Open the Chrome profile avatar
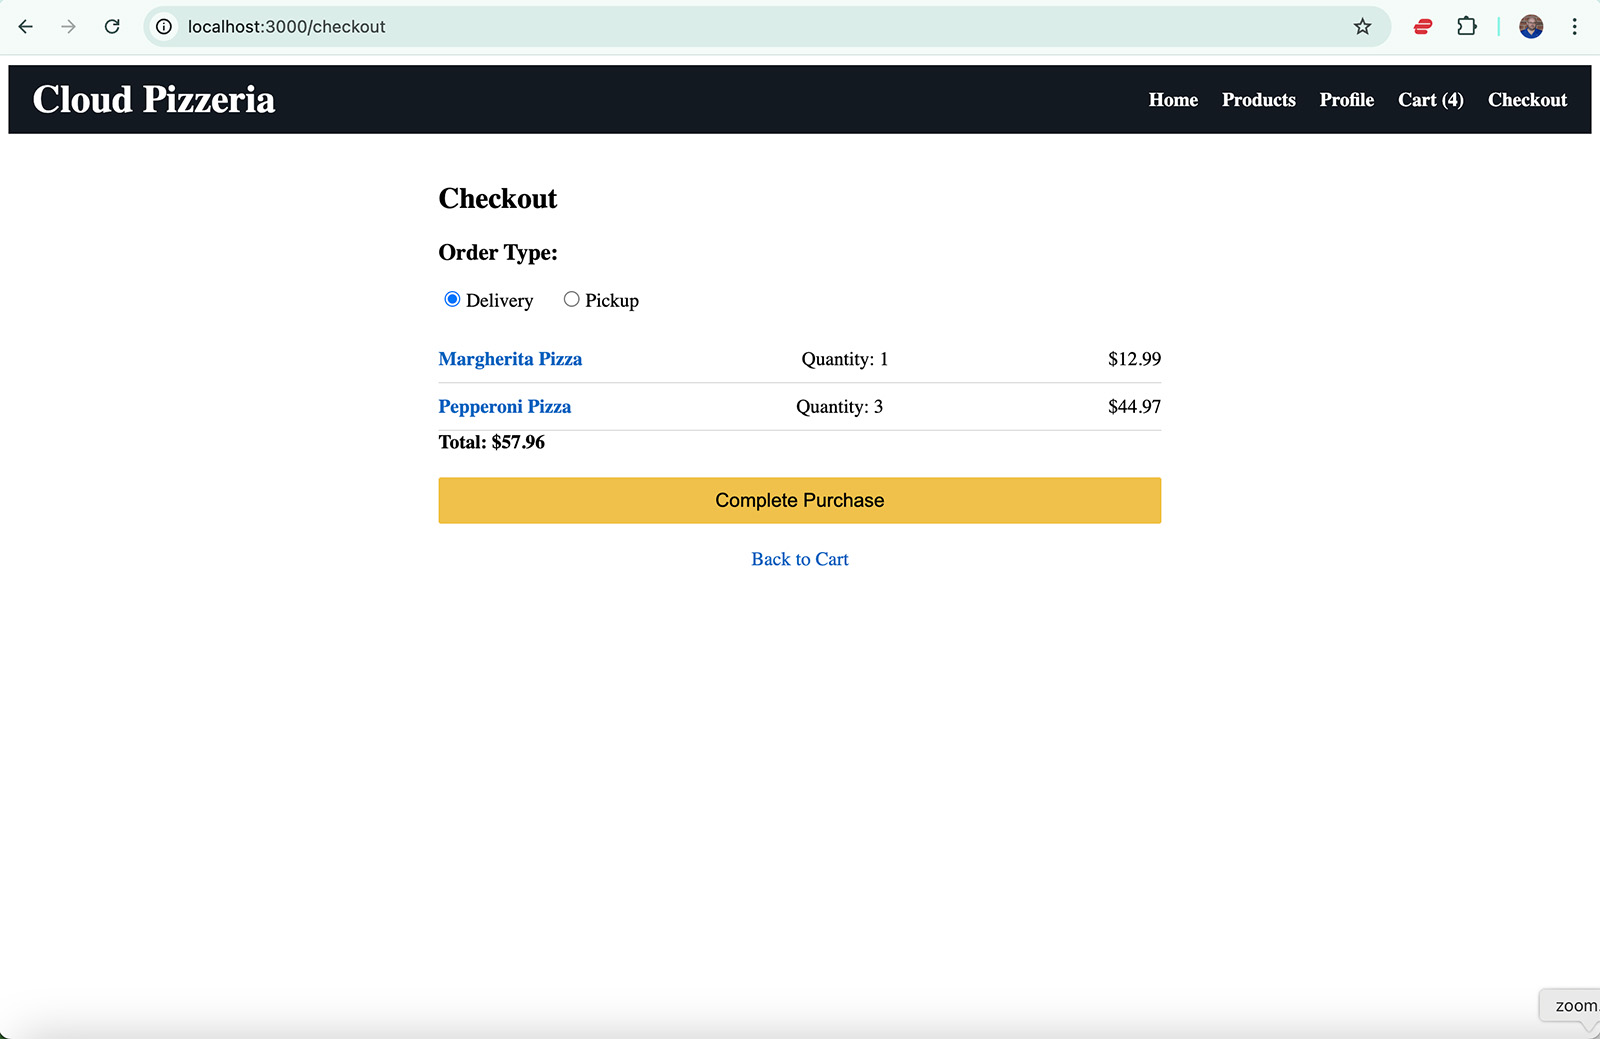1600x1039 pixels. coord(1530,27)
